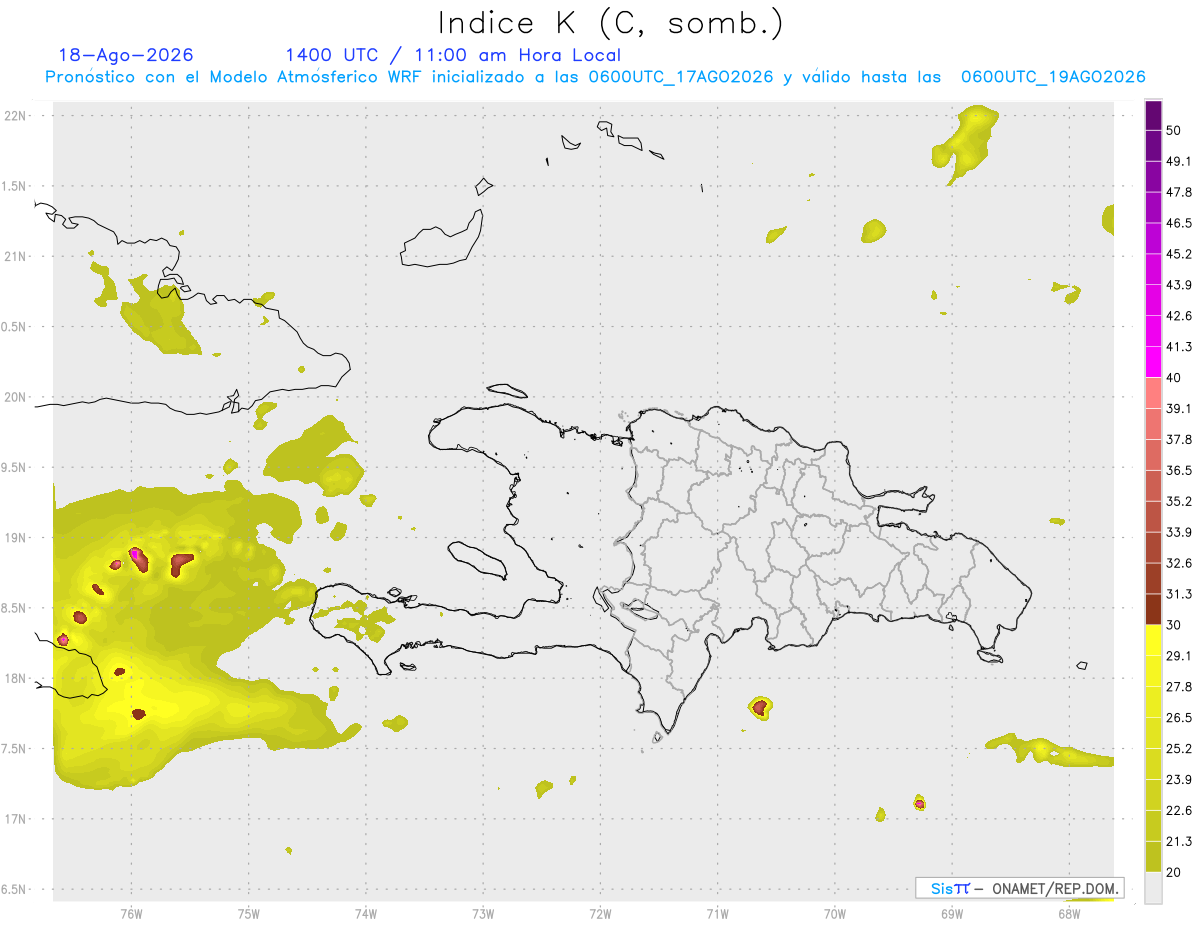
Task: Click the colorbar value '32.6'
Action: [1179, 563]
